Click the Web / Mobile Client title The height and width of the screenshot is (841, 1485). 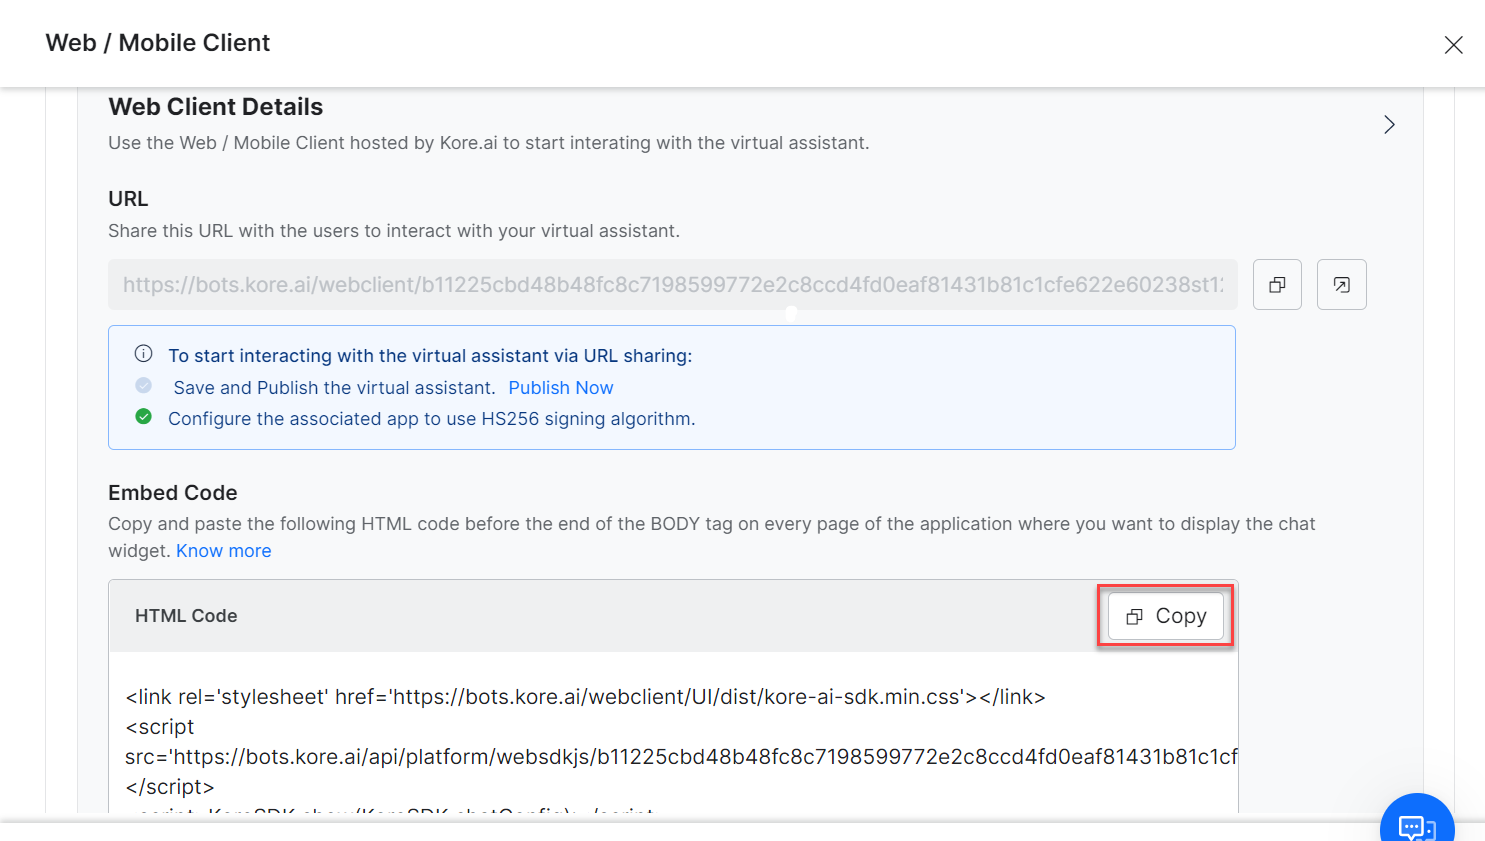click(158, 43)
